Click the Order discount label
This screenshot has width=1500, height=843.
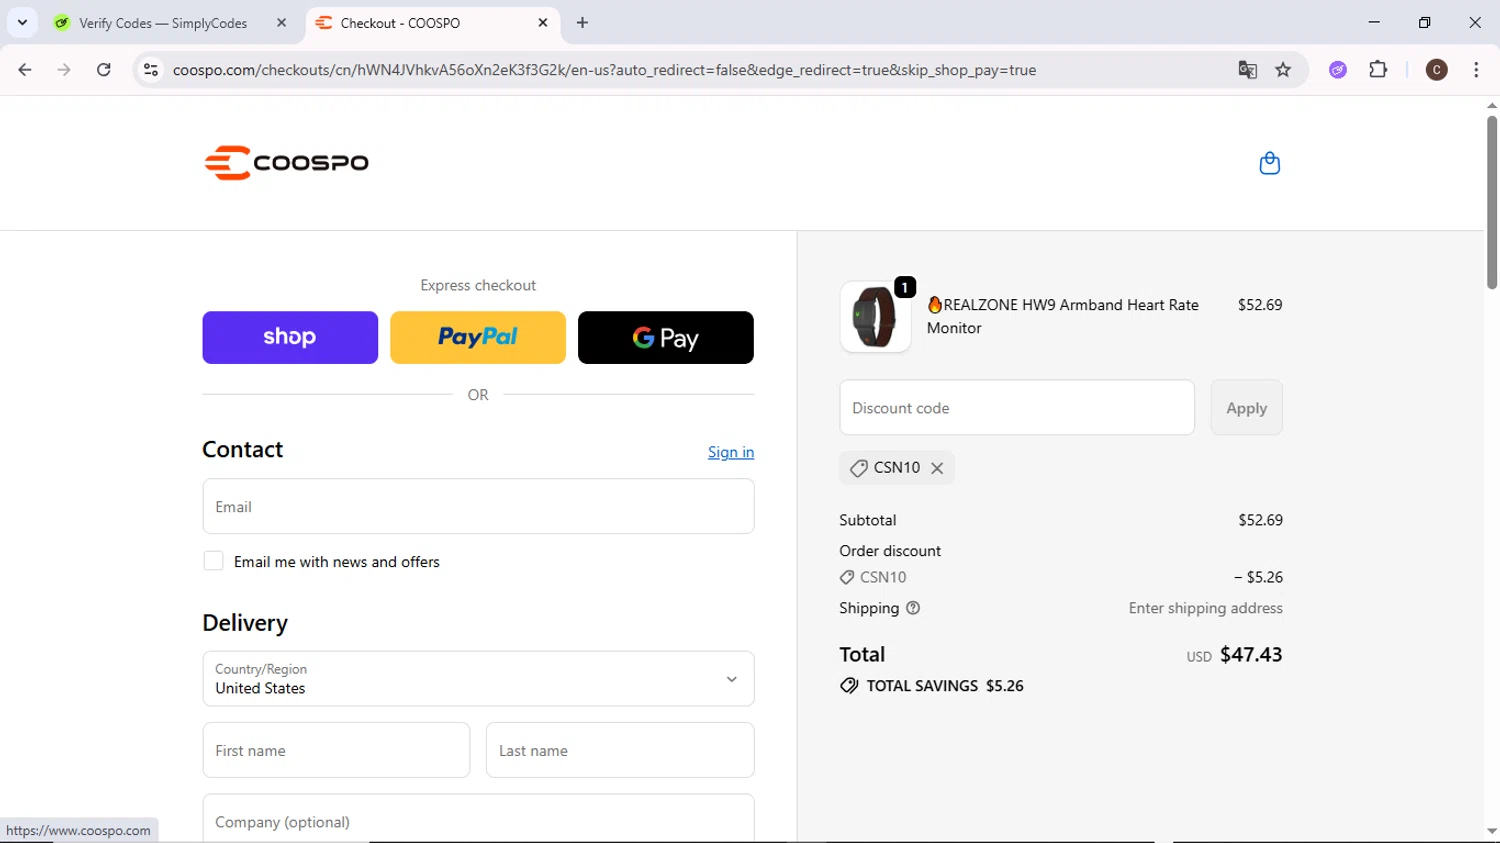point(890,551)
